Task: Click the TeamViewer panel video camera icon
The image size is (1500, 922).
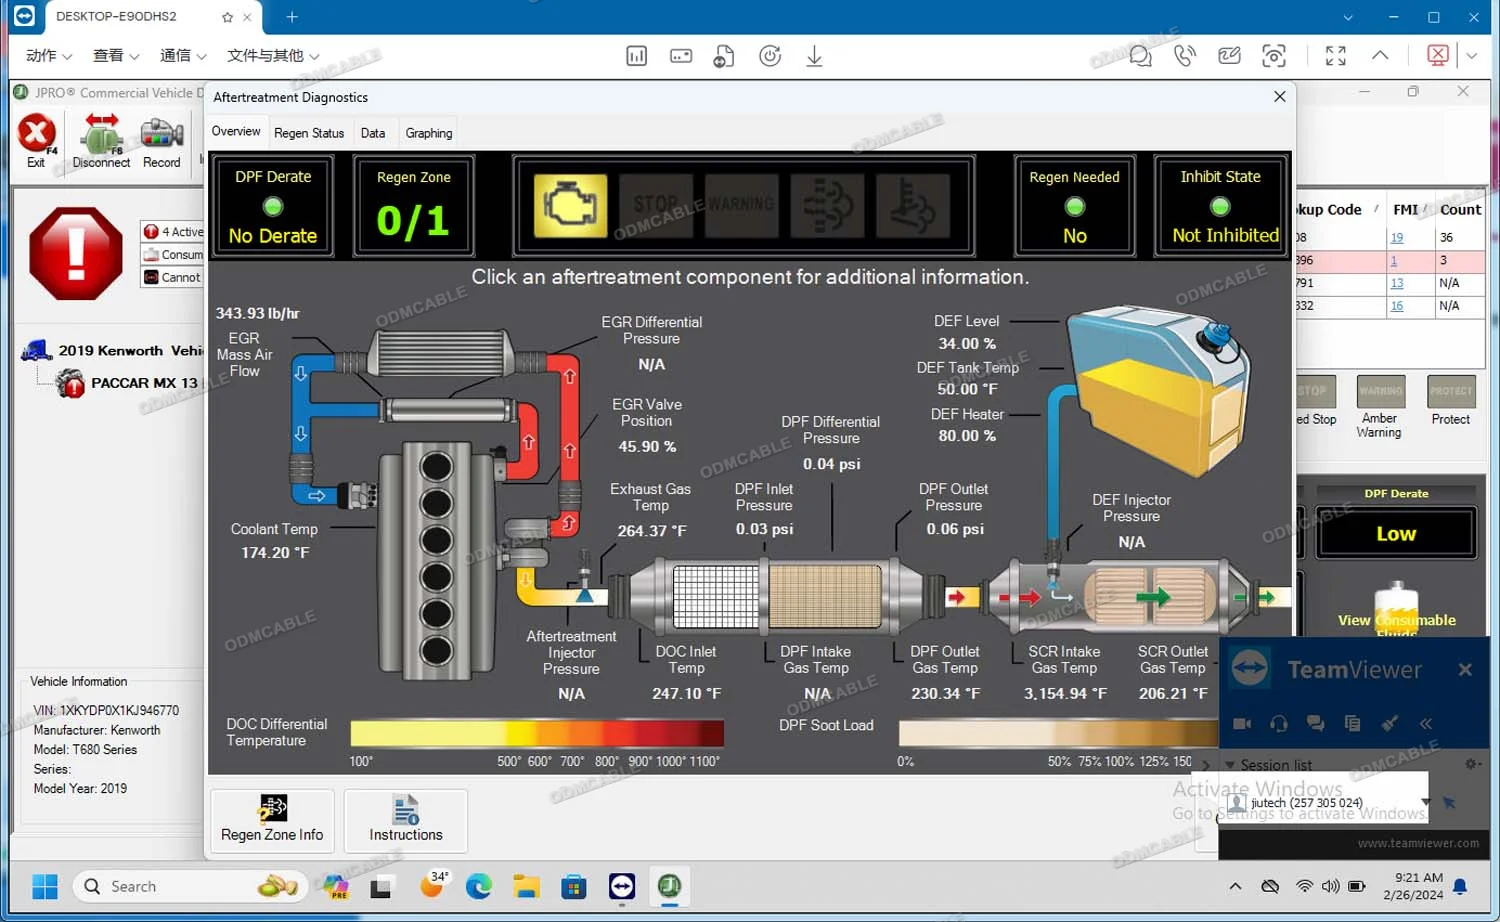Action: 1242,723
